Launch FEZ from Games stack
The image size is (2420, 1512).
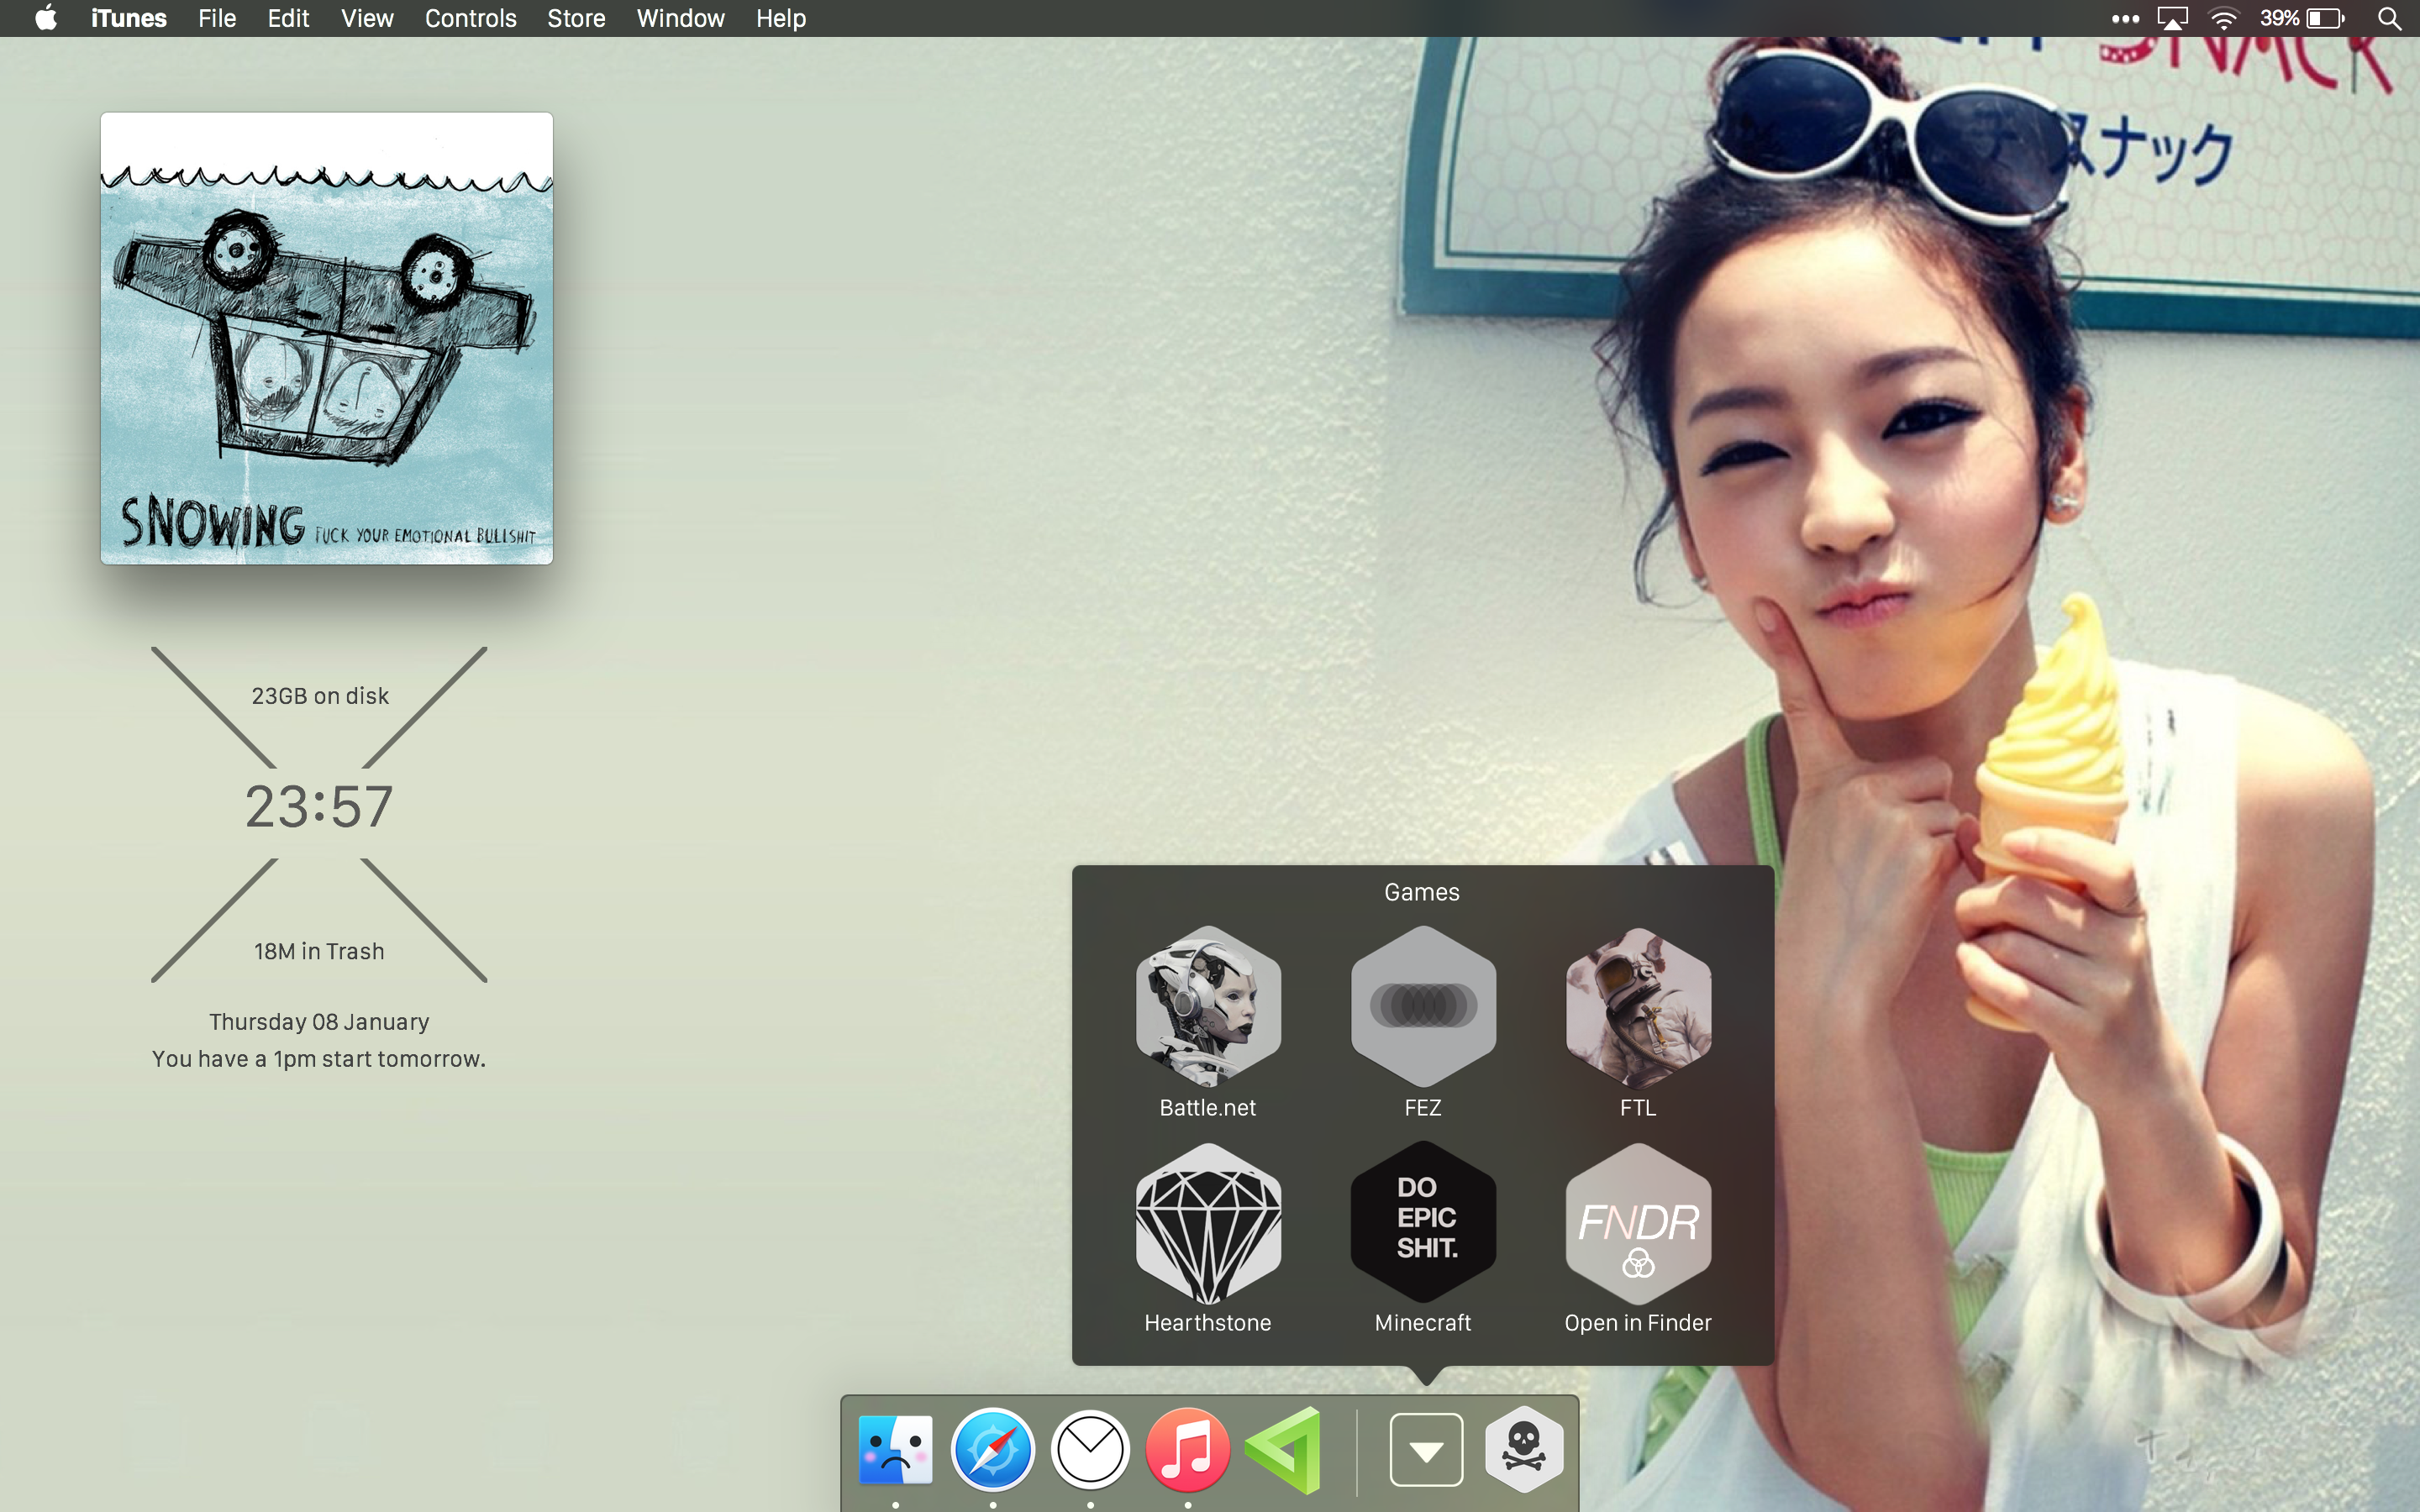tap(1423, 1005)
